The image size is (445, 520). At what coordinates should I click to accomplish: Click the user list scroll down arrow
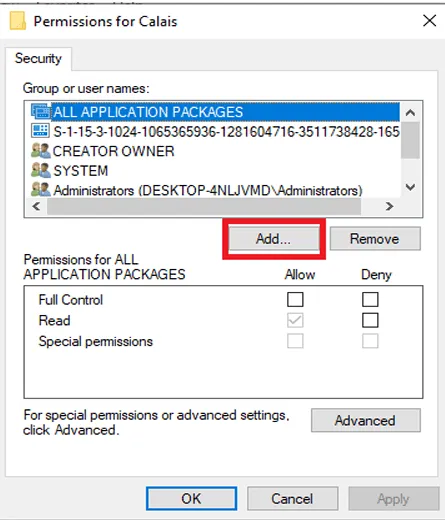(410, 187)
